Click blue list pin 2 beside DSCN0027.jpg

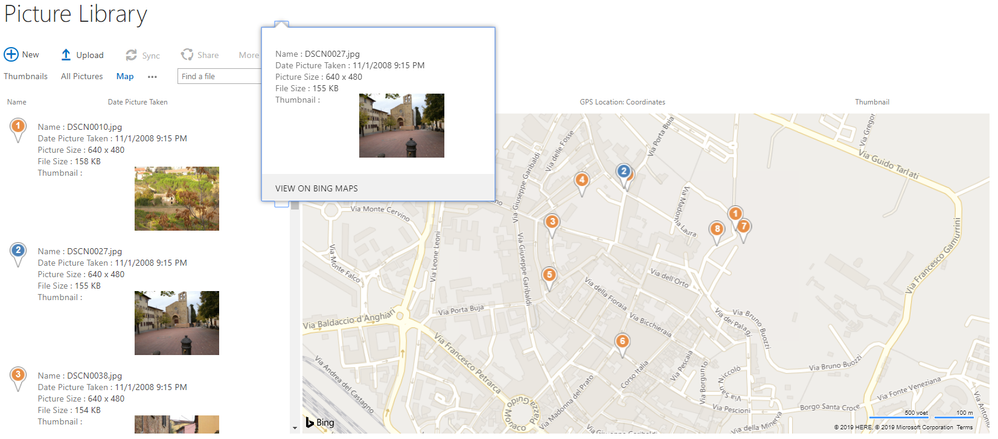pos(18,254)
